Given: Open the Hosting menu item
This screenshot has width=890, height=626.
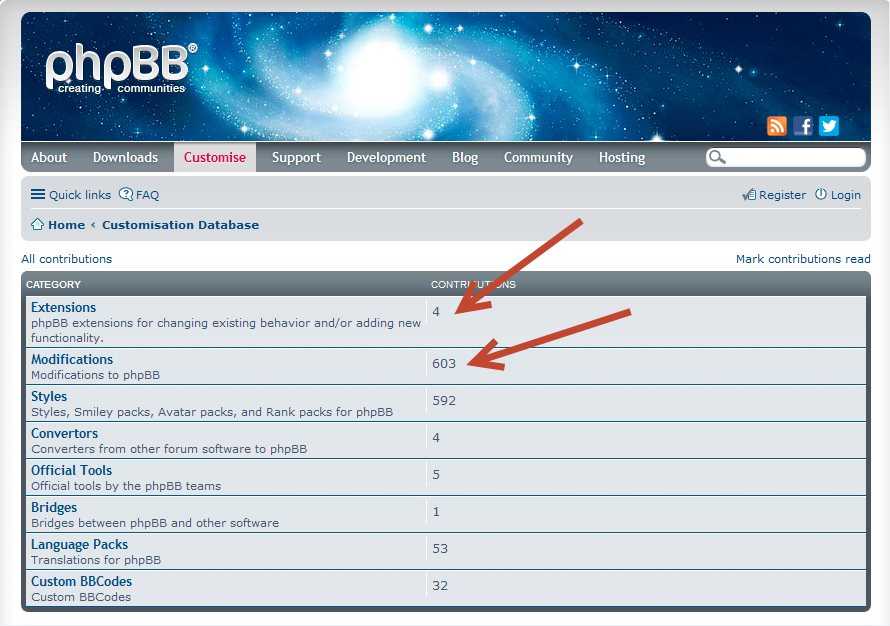Looking at the screenshot, I should click(x=622, y=157).
